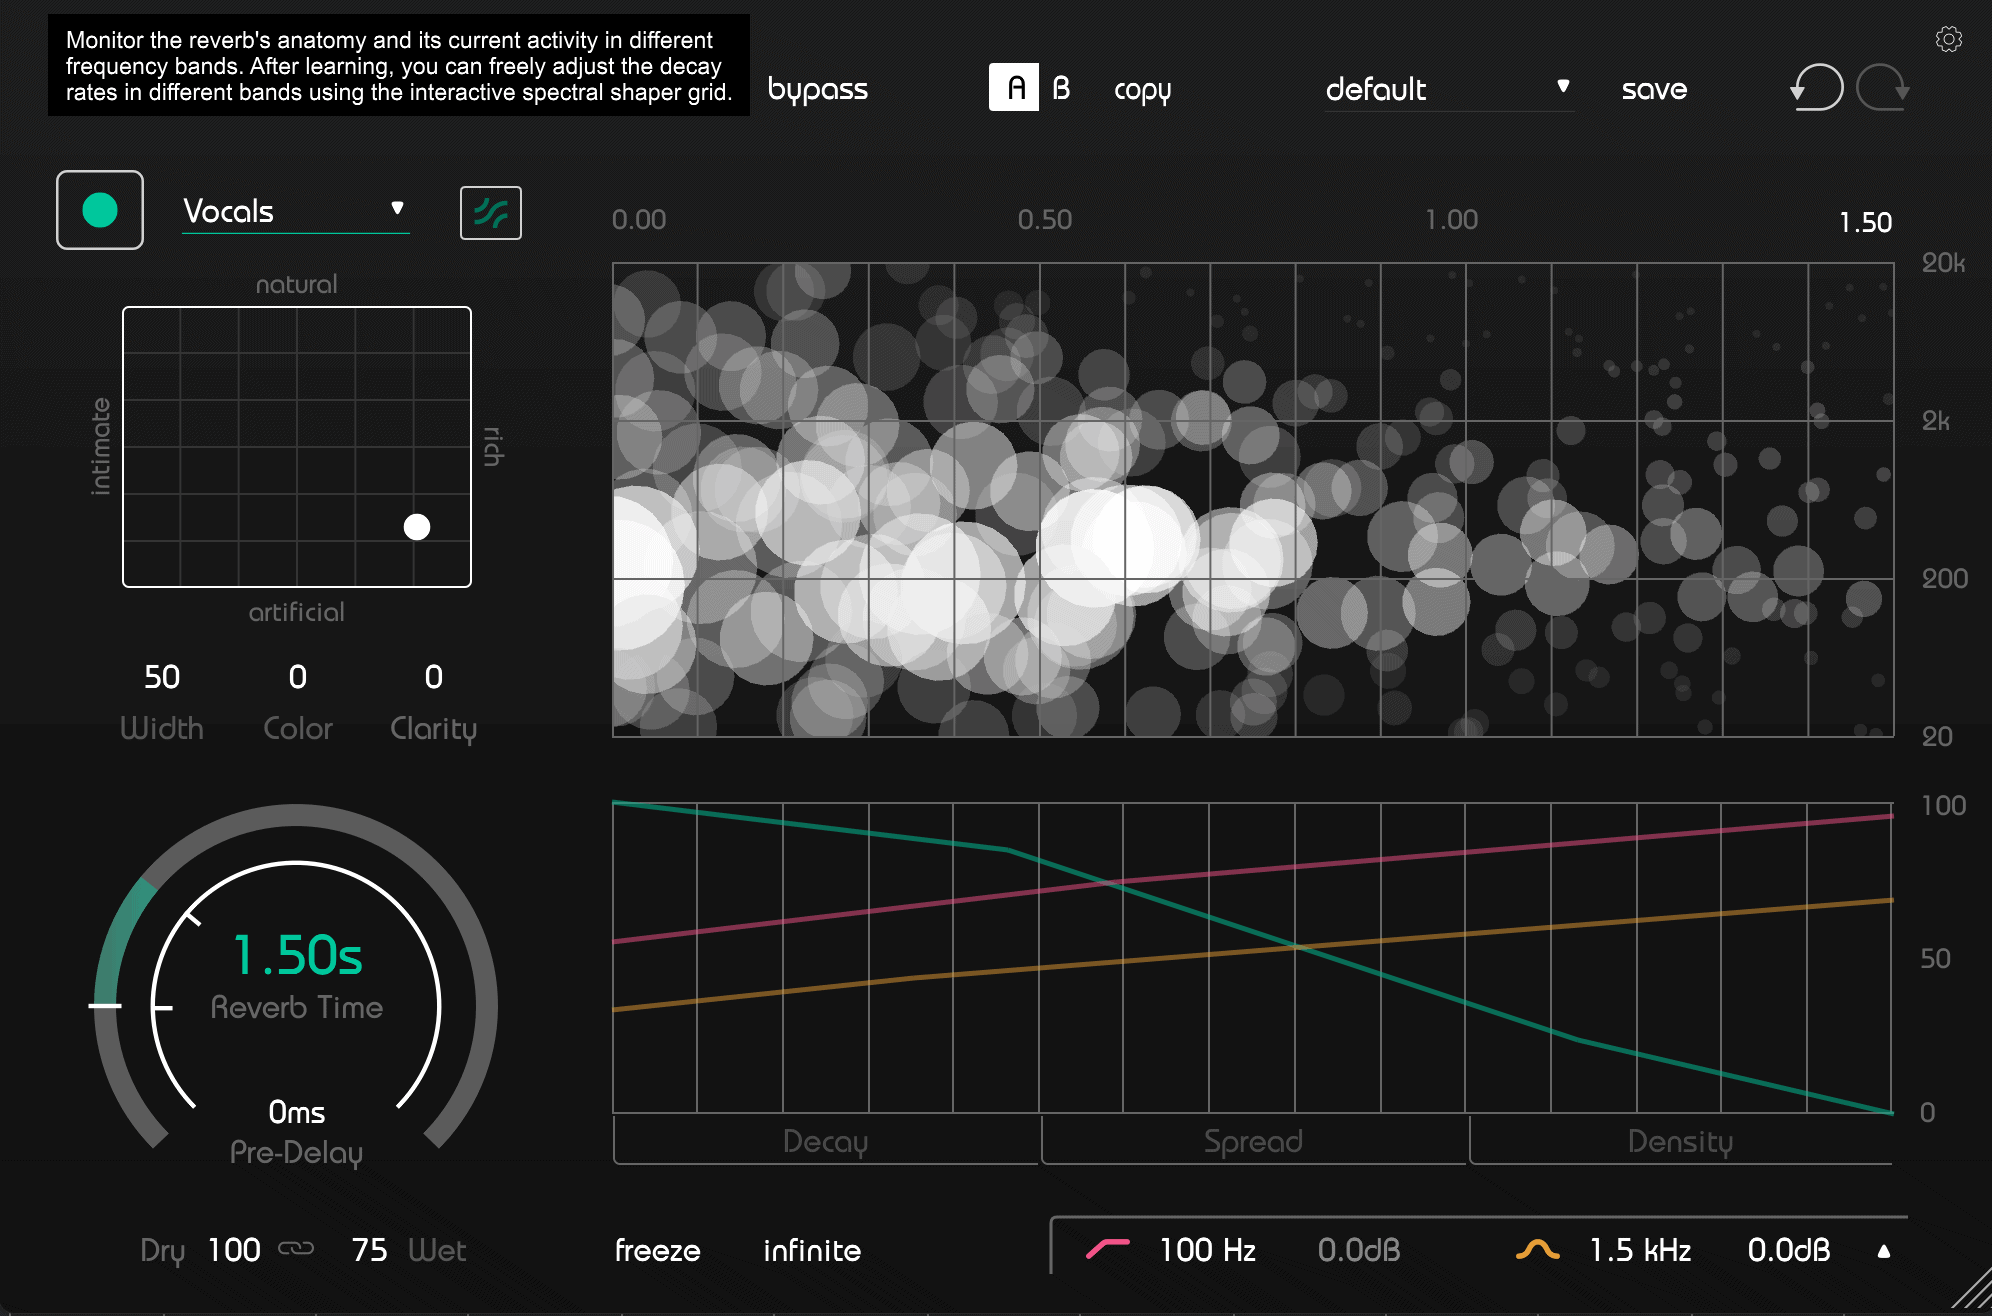Select preset state A
The image size is (1992, 1316).
[x=1014, y=87]
